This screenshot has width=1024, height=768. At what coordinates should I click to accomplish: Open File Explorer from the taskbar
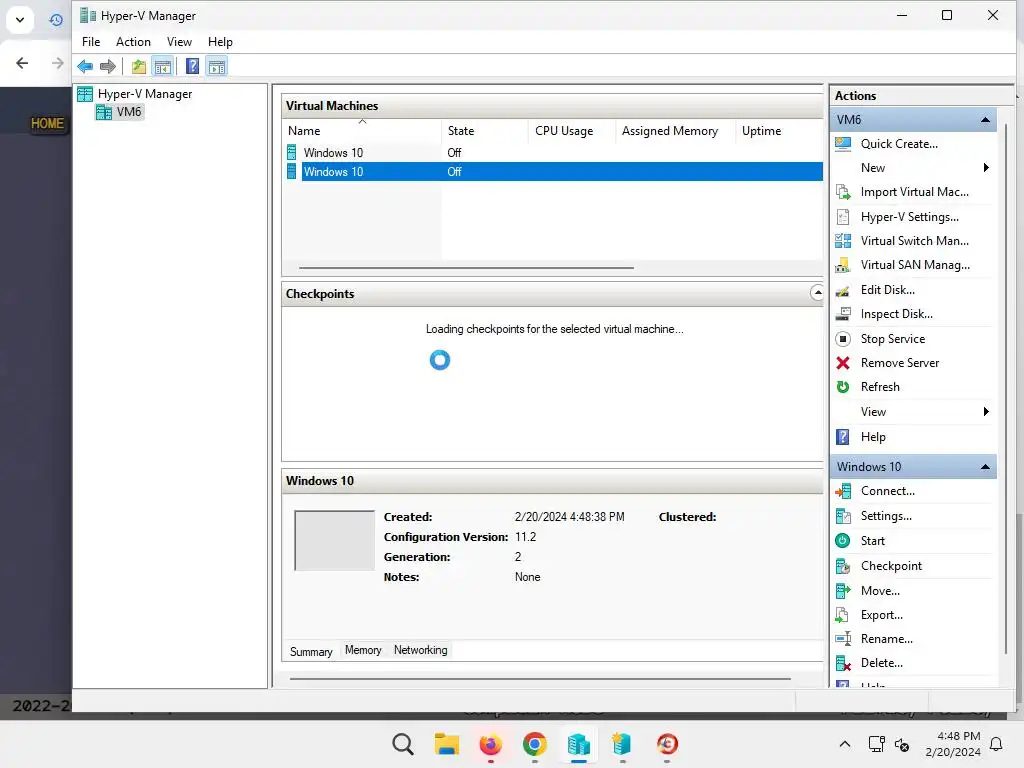pyautogui.click(x=447, y=744)
